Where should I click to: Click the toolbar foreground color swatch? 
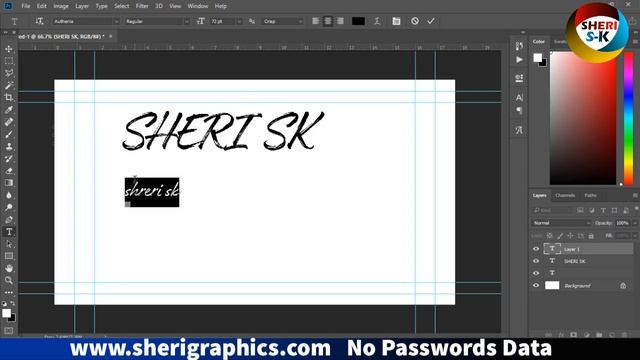[x=6, y=313]
